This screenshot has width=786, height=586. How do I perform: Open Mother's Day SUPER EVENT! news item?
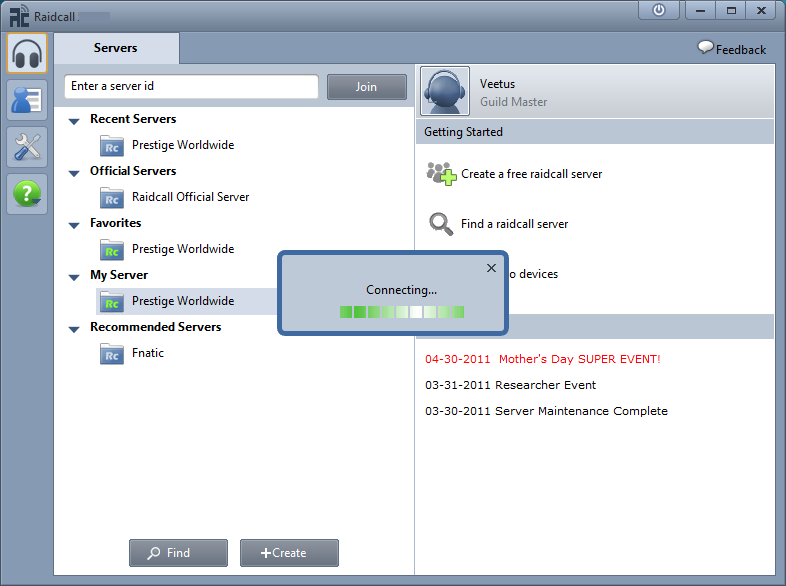(543, 359)
